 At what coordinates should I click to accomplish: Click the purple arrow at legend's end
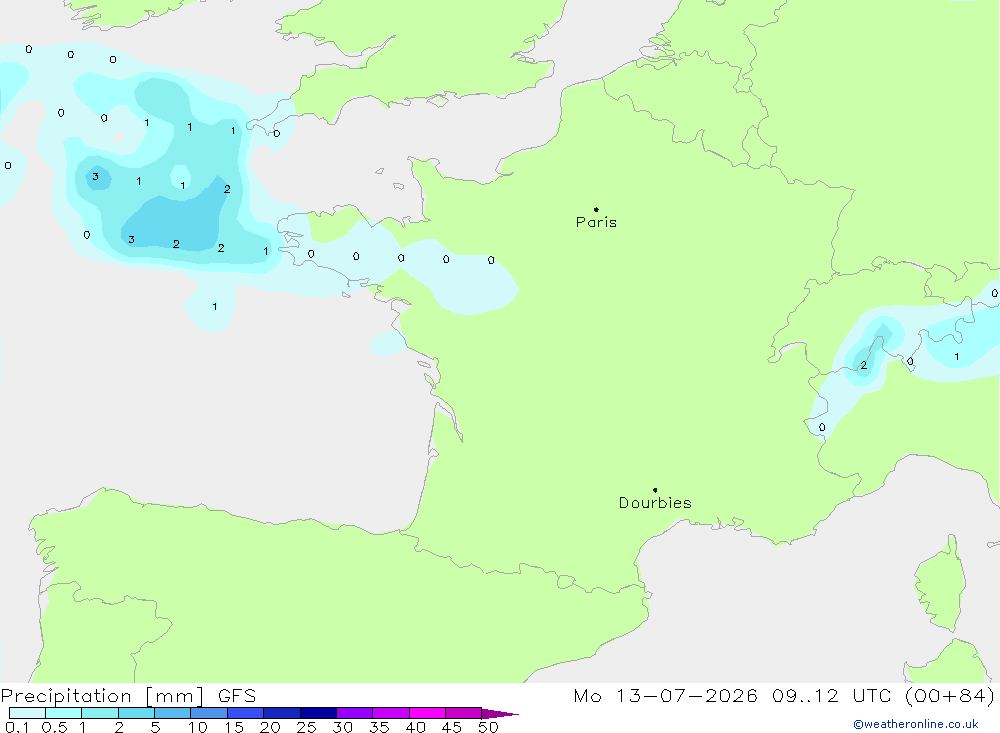pyautogui.click(x=500, y=713)
